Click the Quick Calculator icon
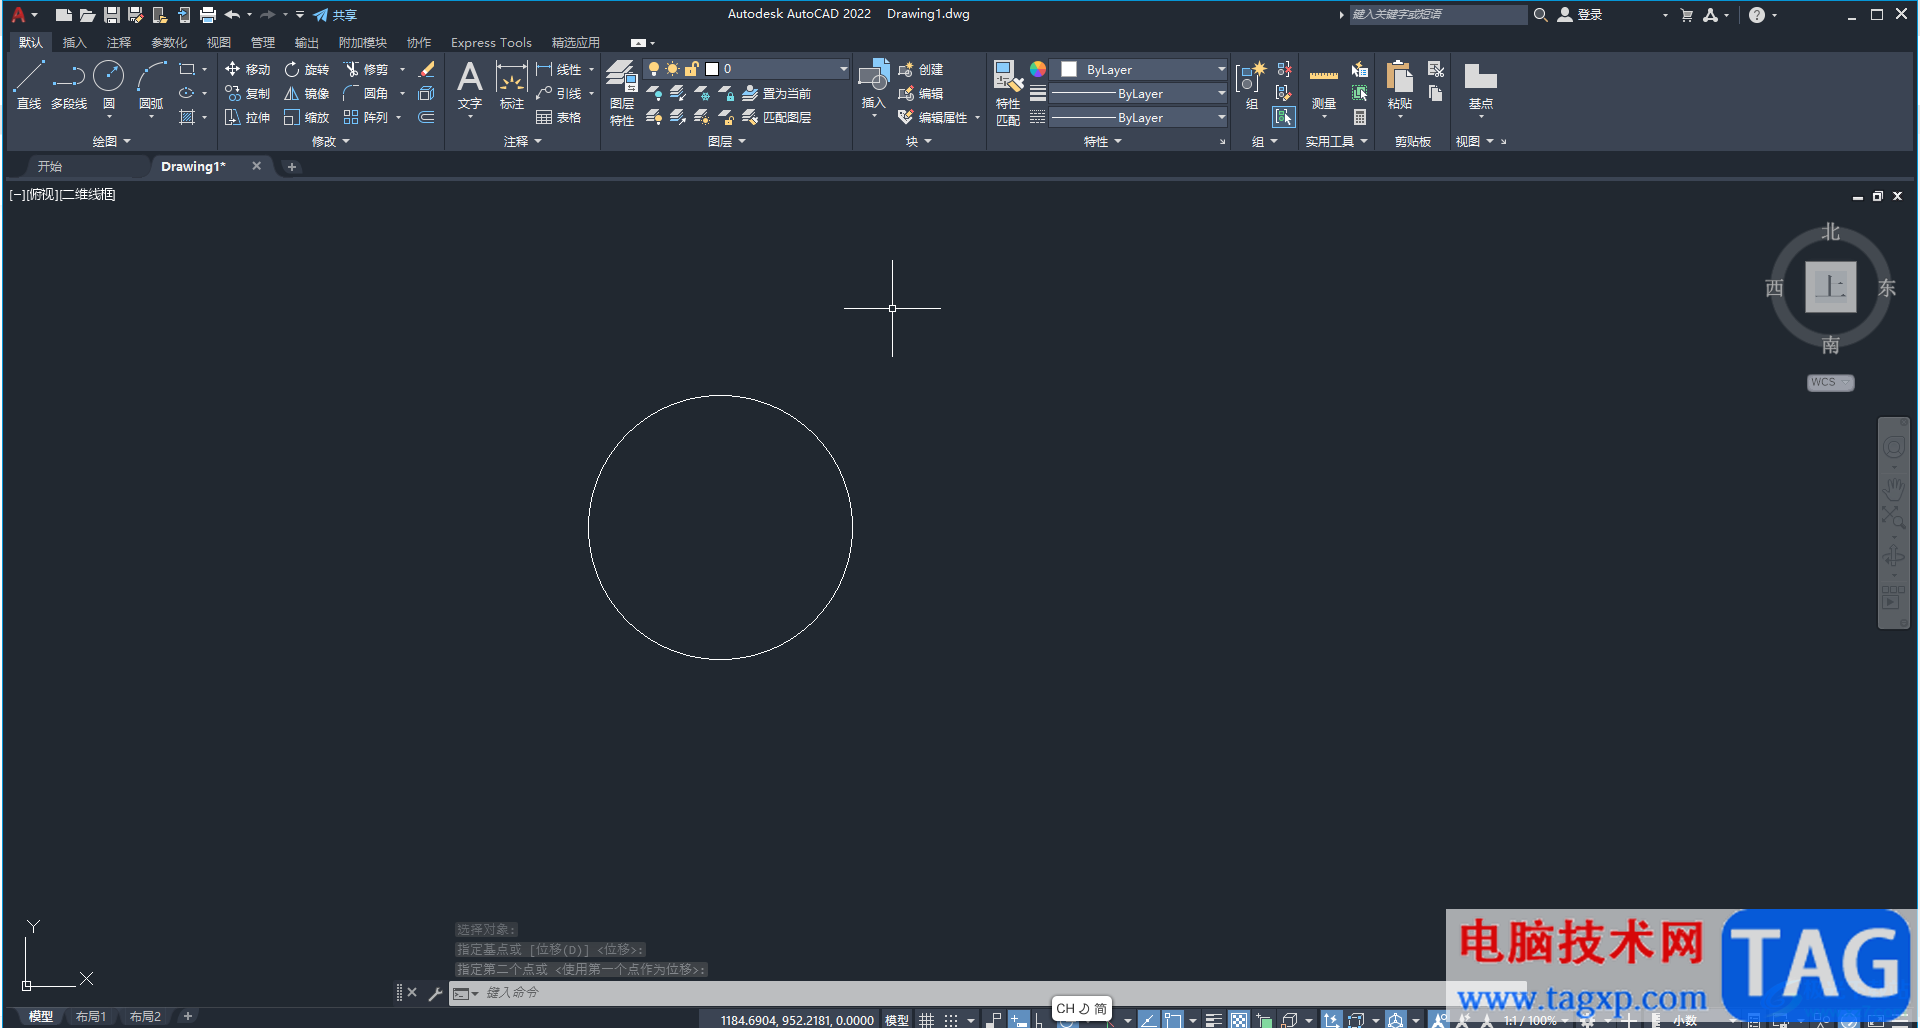Screen dimensions: 1920x1028 1360,117
